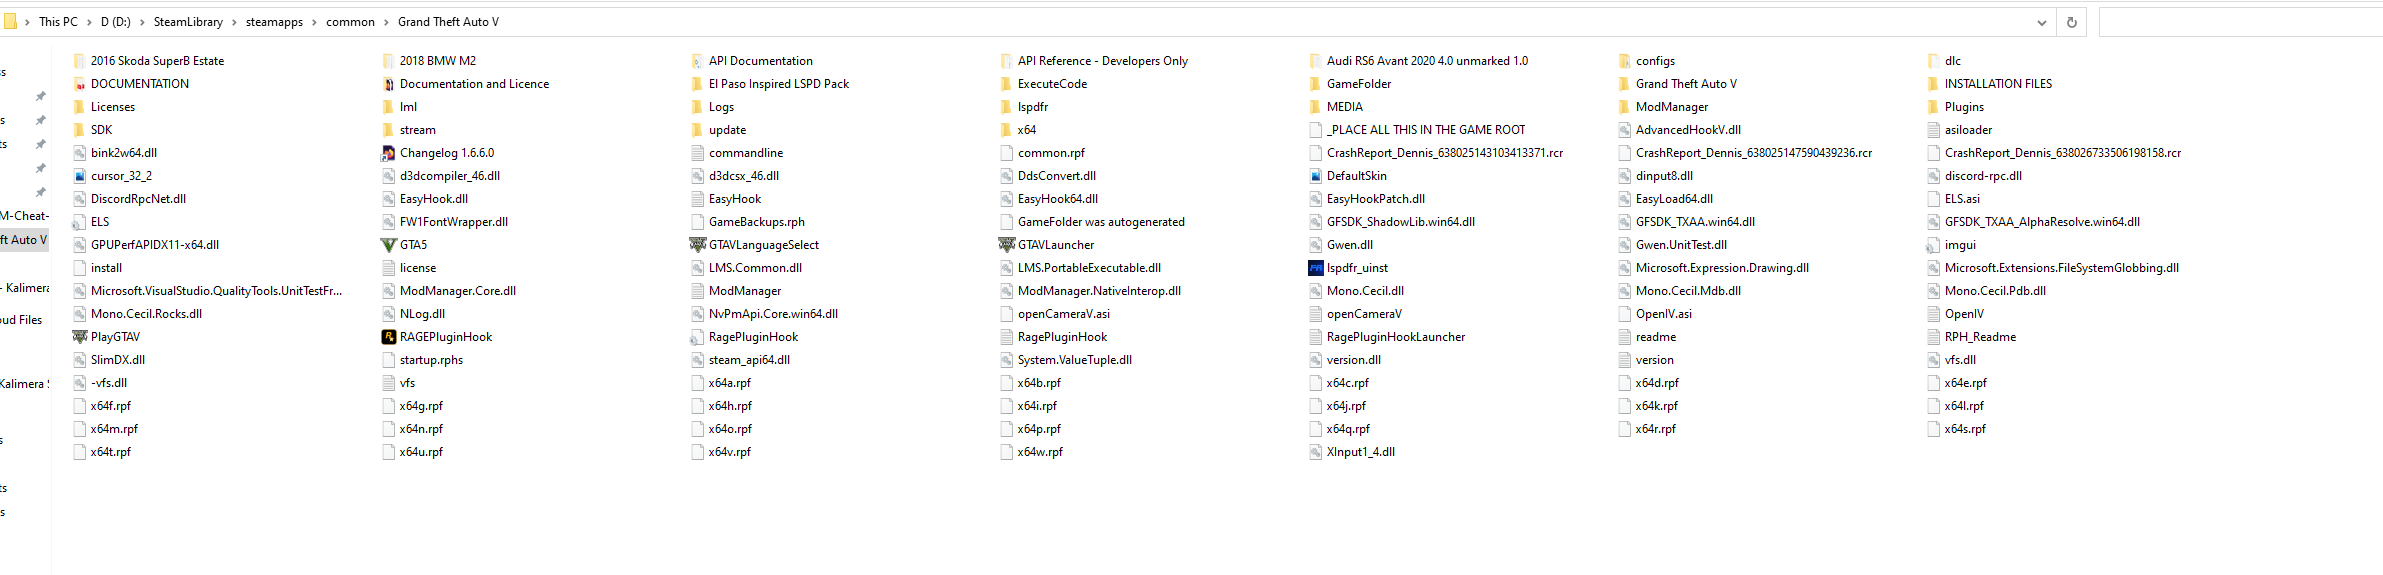
Task: Open the address bar history dropdown
Action: point(2042,22)
